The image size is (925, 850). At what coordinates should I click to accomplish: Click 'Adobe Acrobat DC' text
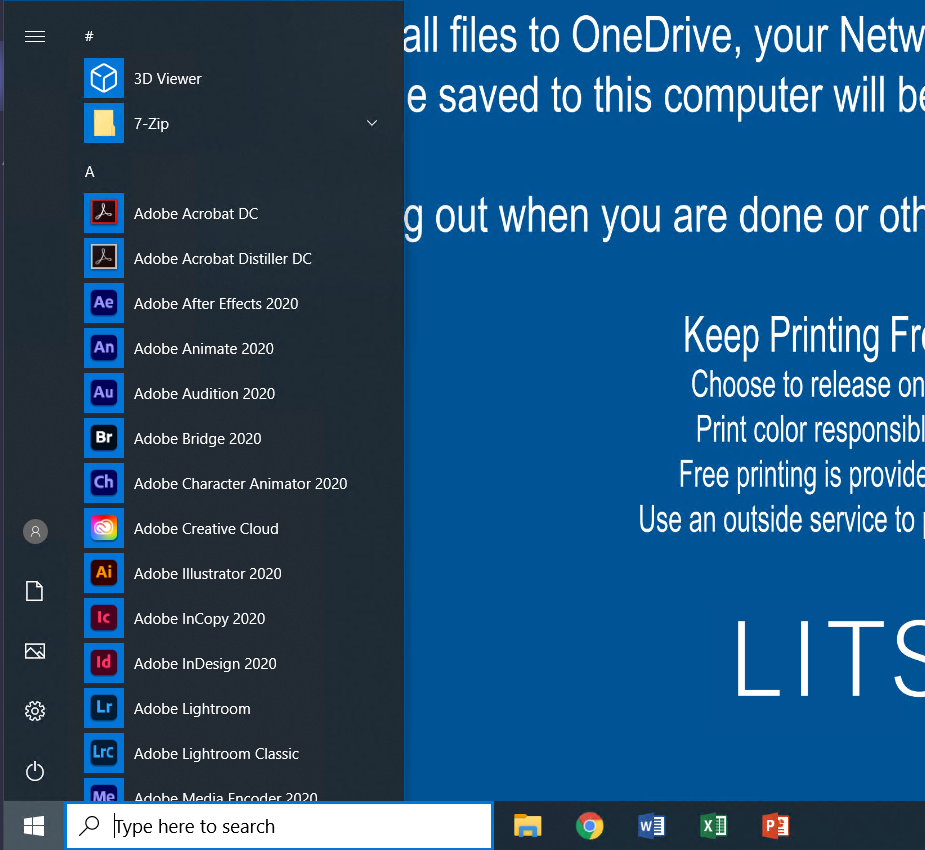pyautogui.click(x=196, y=214)
